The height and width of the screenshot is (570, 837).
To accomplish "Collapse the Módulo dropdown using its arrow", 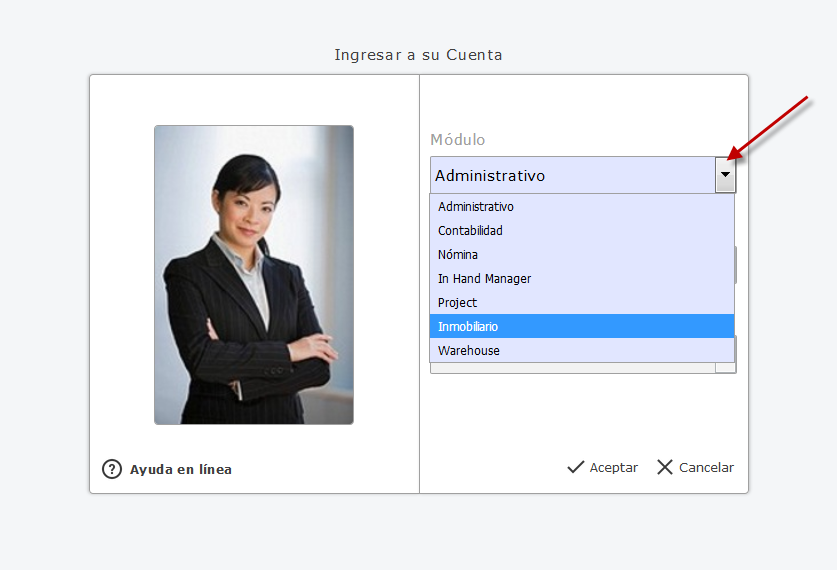I will point(725,175).
